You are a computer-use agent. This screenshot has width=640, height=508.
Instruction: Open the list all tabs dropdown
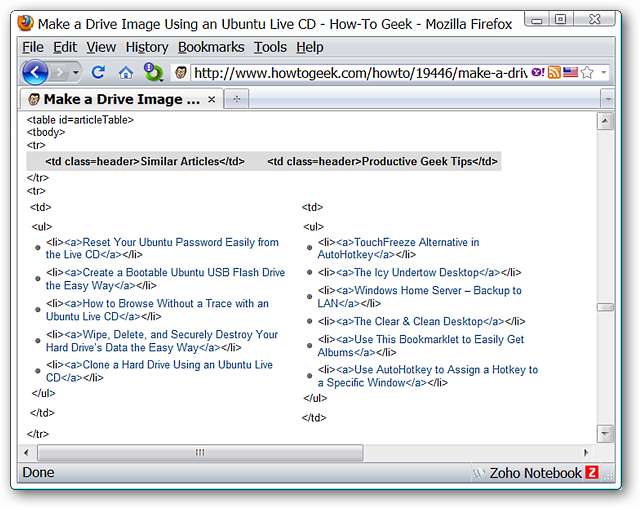(606, 99)
